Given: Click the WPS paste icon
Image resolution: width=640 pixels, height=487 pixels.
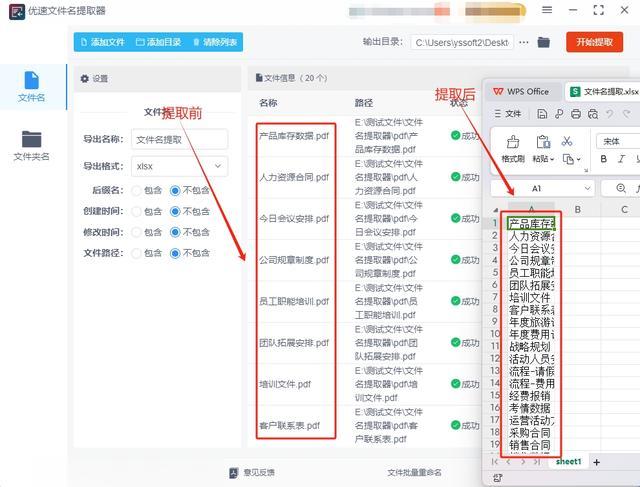Looking at the screenshot, I should click(x=543, y=142).
